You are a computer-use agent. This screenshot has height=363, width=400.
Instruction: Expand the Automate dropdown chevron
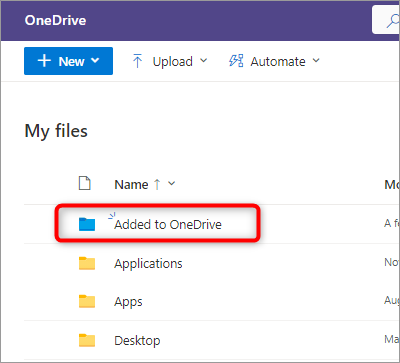316,61
